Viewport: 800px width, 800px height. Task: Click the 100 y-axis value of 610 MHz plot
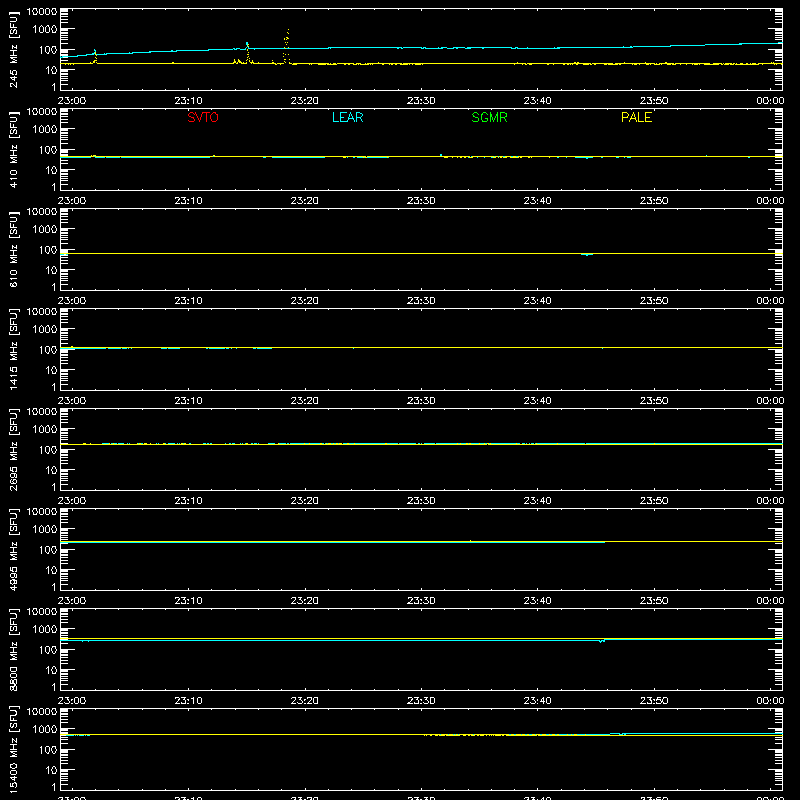(x=48, y=250)
